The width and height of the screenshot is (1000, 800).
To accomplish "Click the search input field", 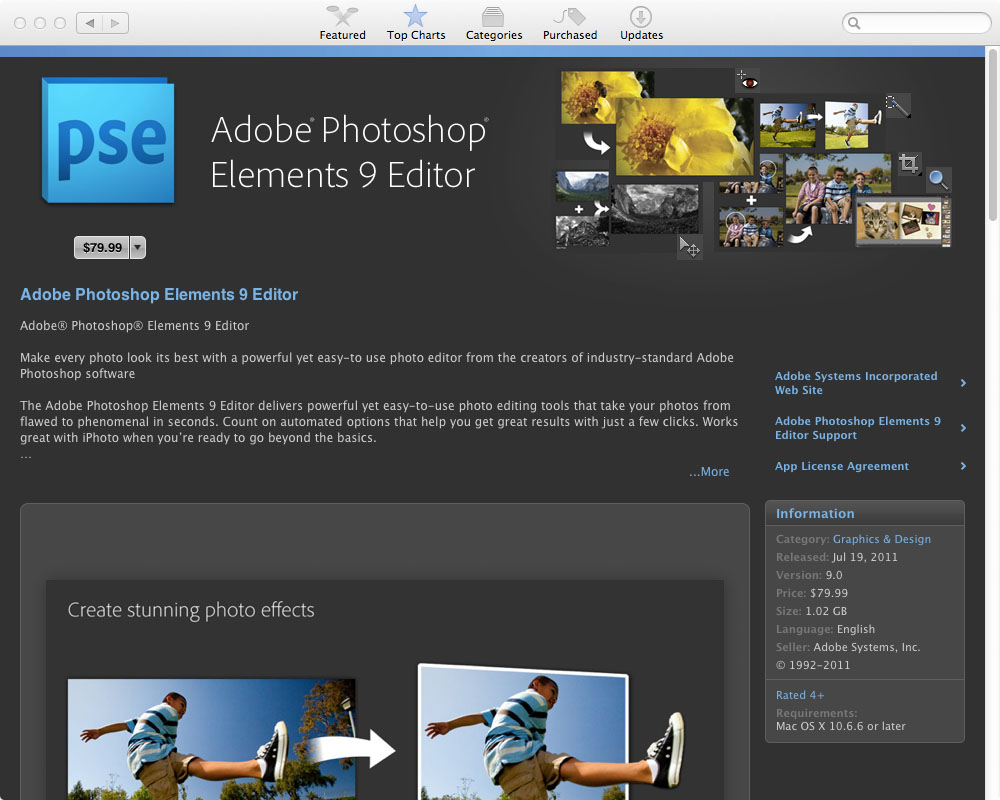I will (x=916, y=24).
